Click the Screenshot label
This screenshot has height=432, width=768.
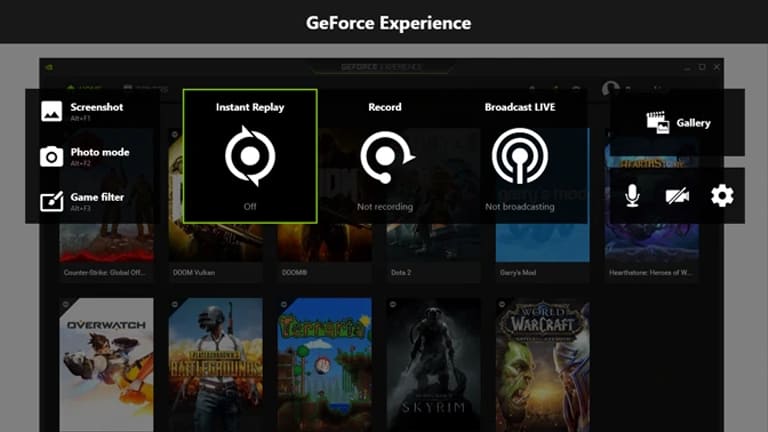[96, 107]
